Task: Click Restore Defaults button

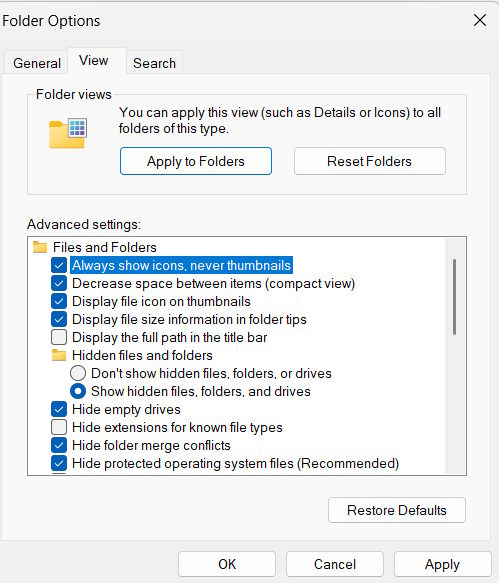Action: (x=397, y=510)
